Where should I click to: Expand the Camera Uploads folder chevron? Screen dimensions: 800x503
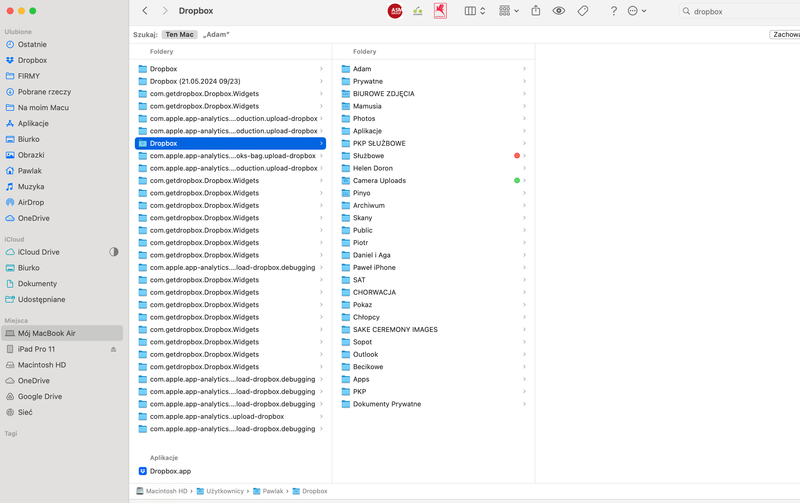524,181
